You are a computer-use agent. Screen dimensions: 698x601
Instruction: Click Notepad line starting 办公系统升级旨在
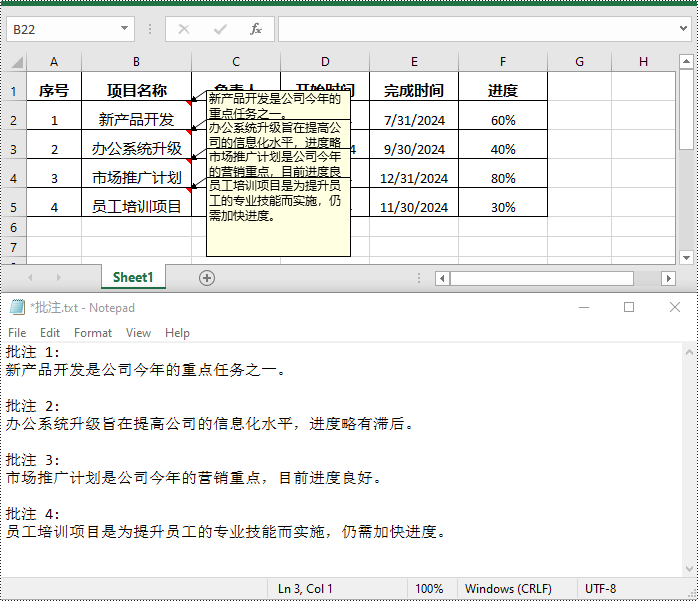pyautogui.click(x=210, y=423)
